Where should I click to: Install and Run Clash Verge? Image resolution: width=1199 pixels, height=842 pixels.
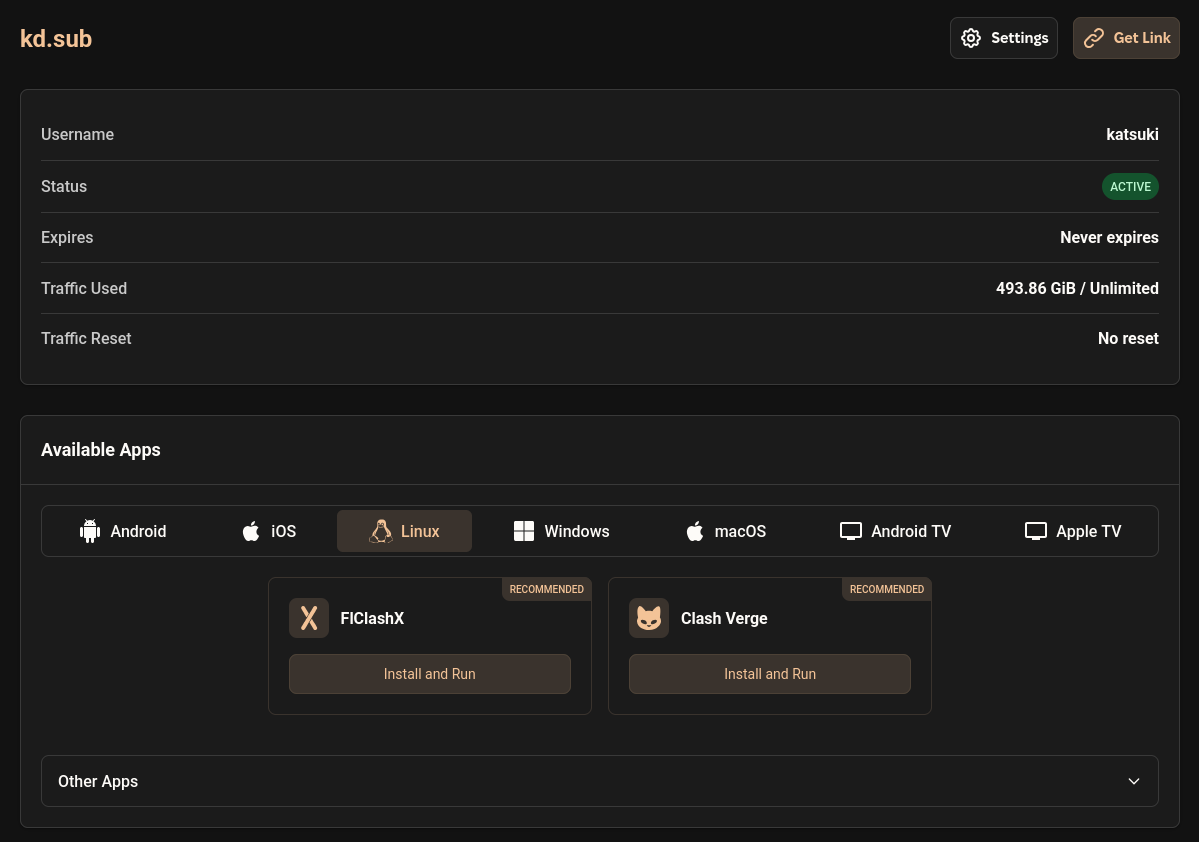[x=770, y=674]
